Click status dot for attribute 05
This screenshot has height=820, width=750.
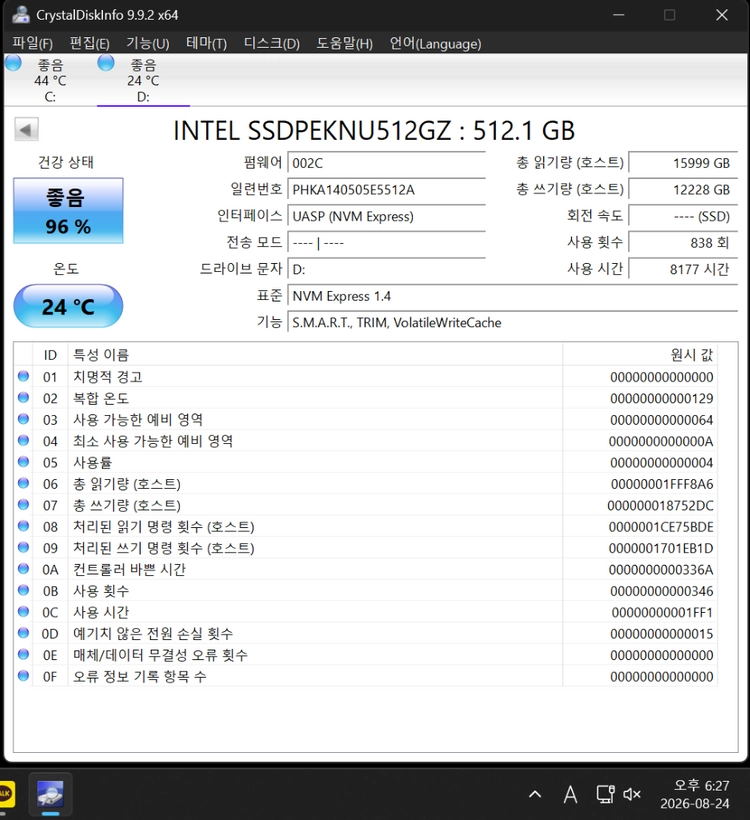click(x=23, y=462)
